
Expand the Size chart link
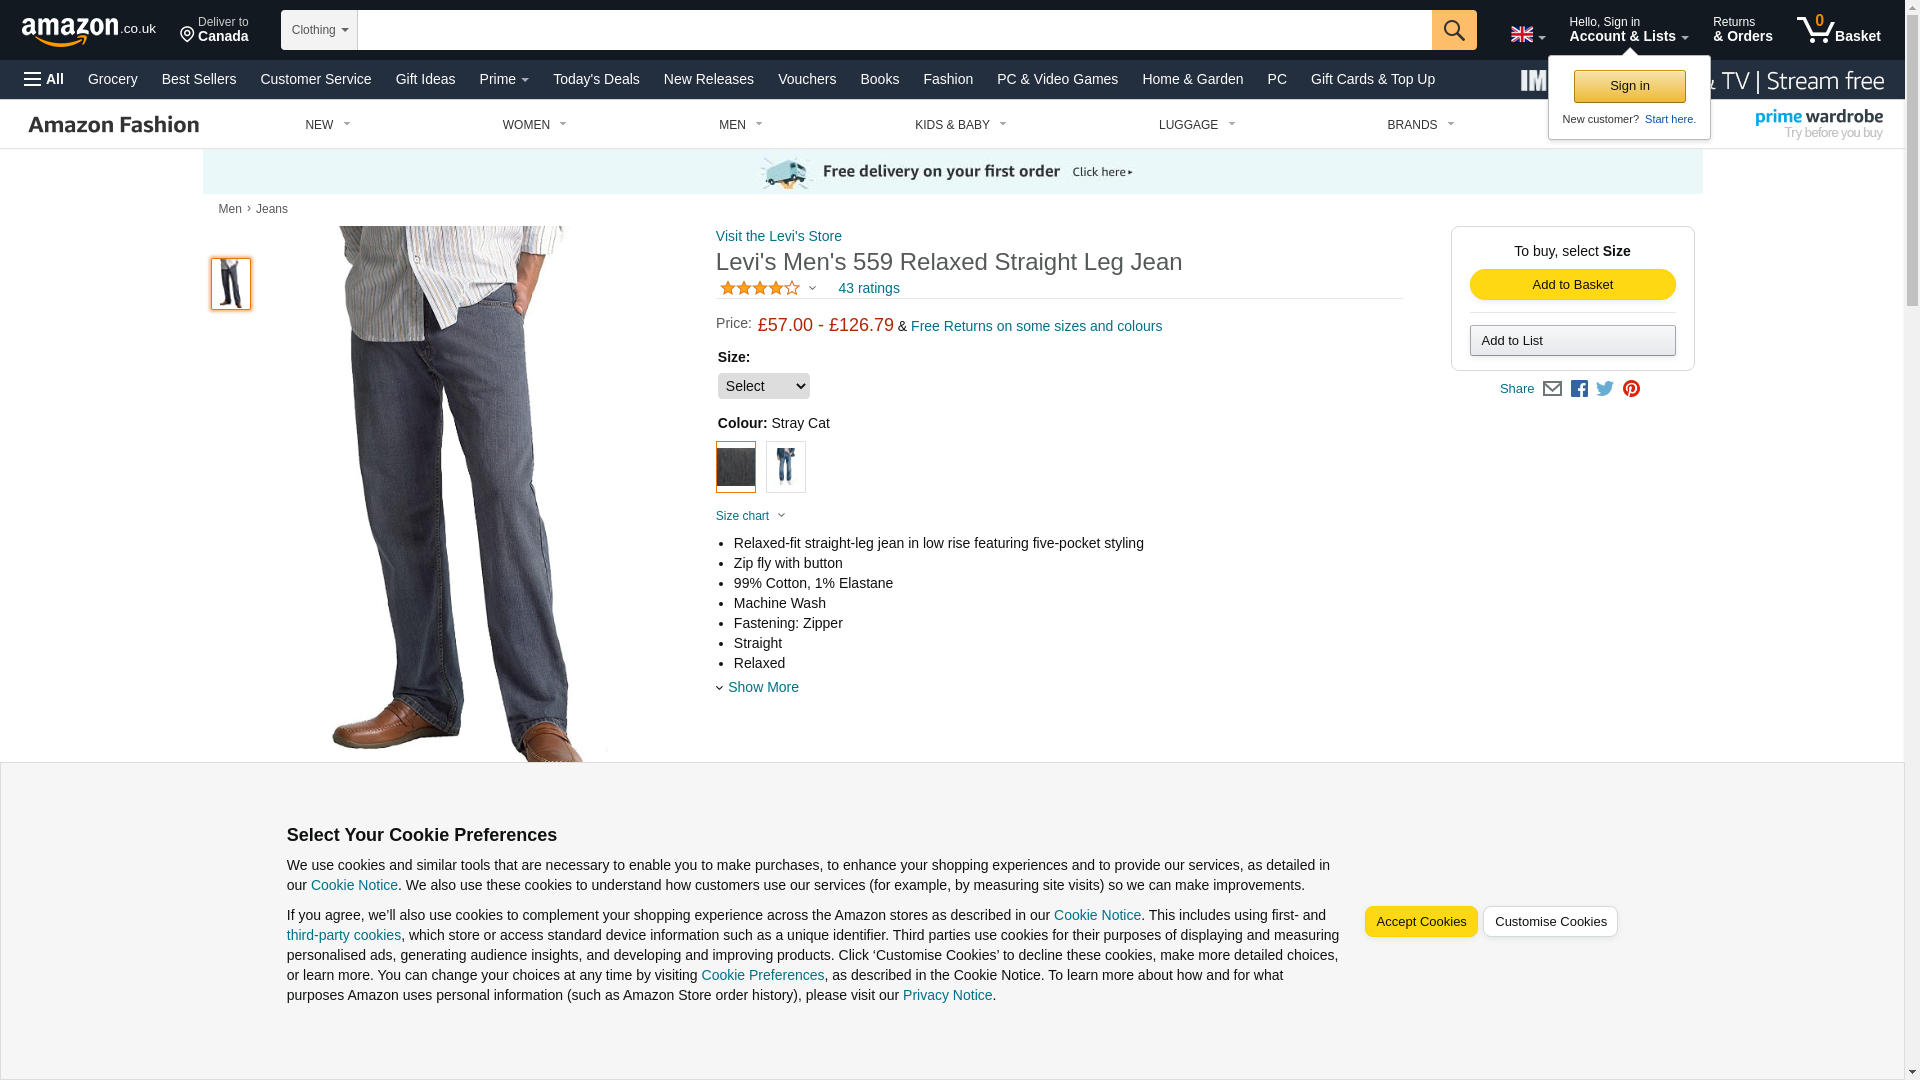point(750,516)
